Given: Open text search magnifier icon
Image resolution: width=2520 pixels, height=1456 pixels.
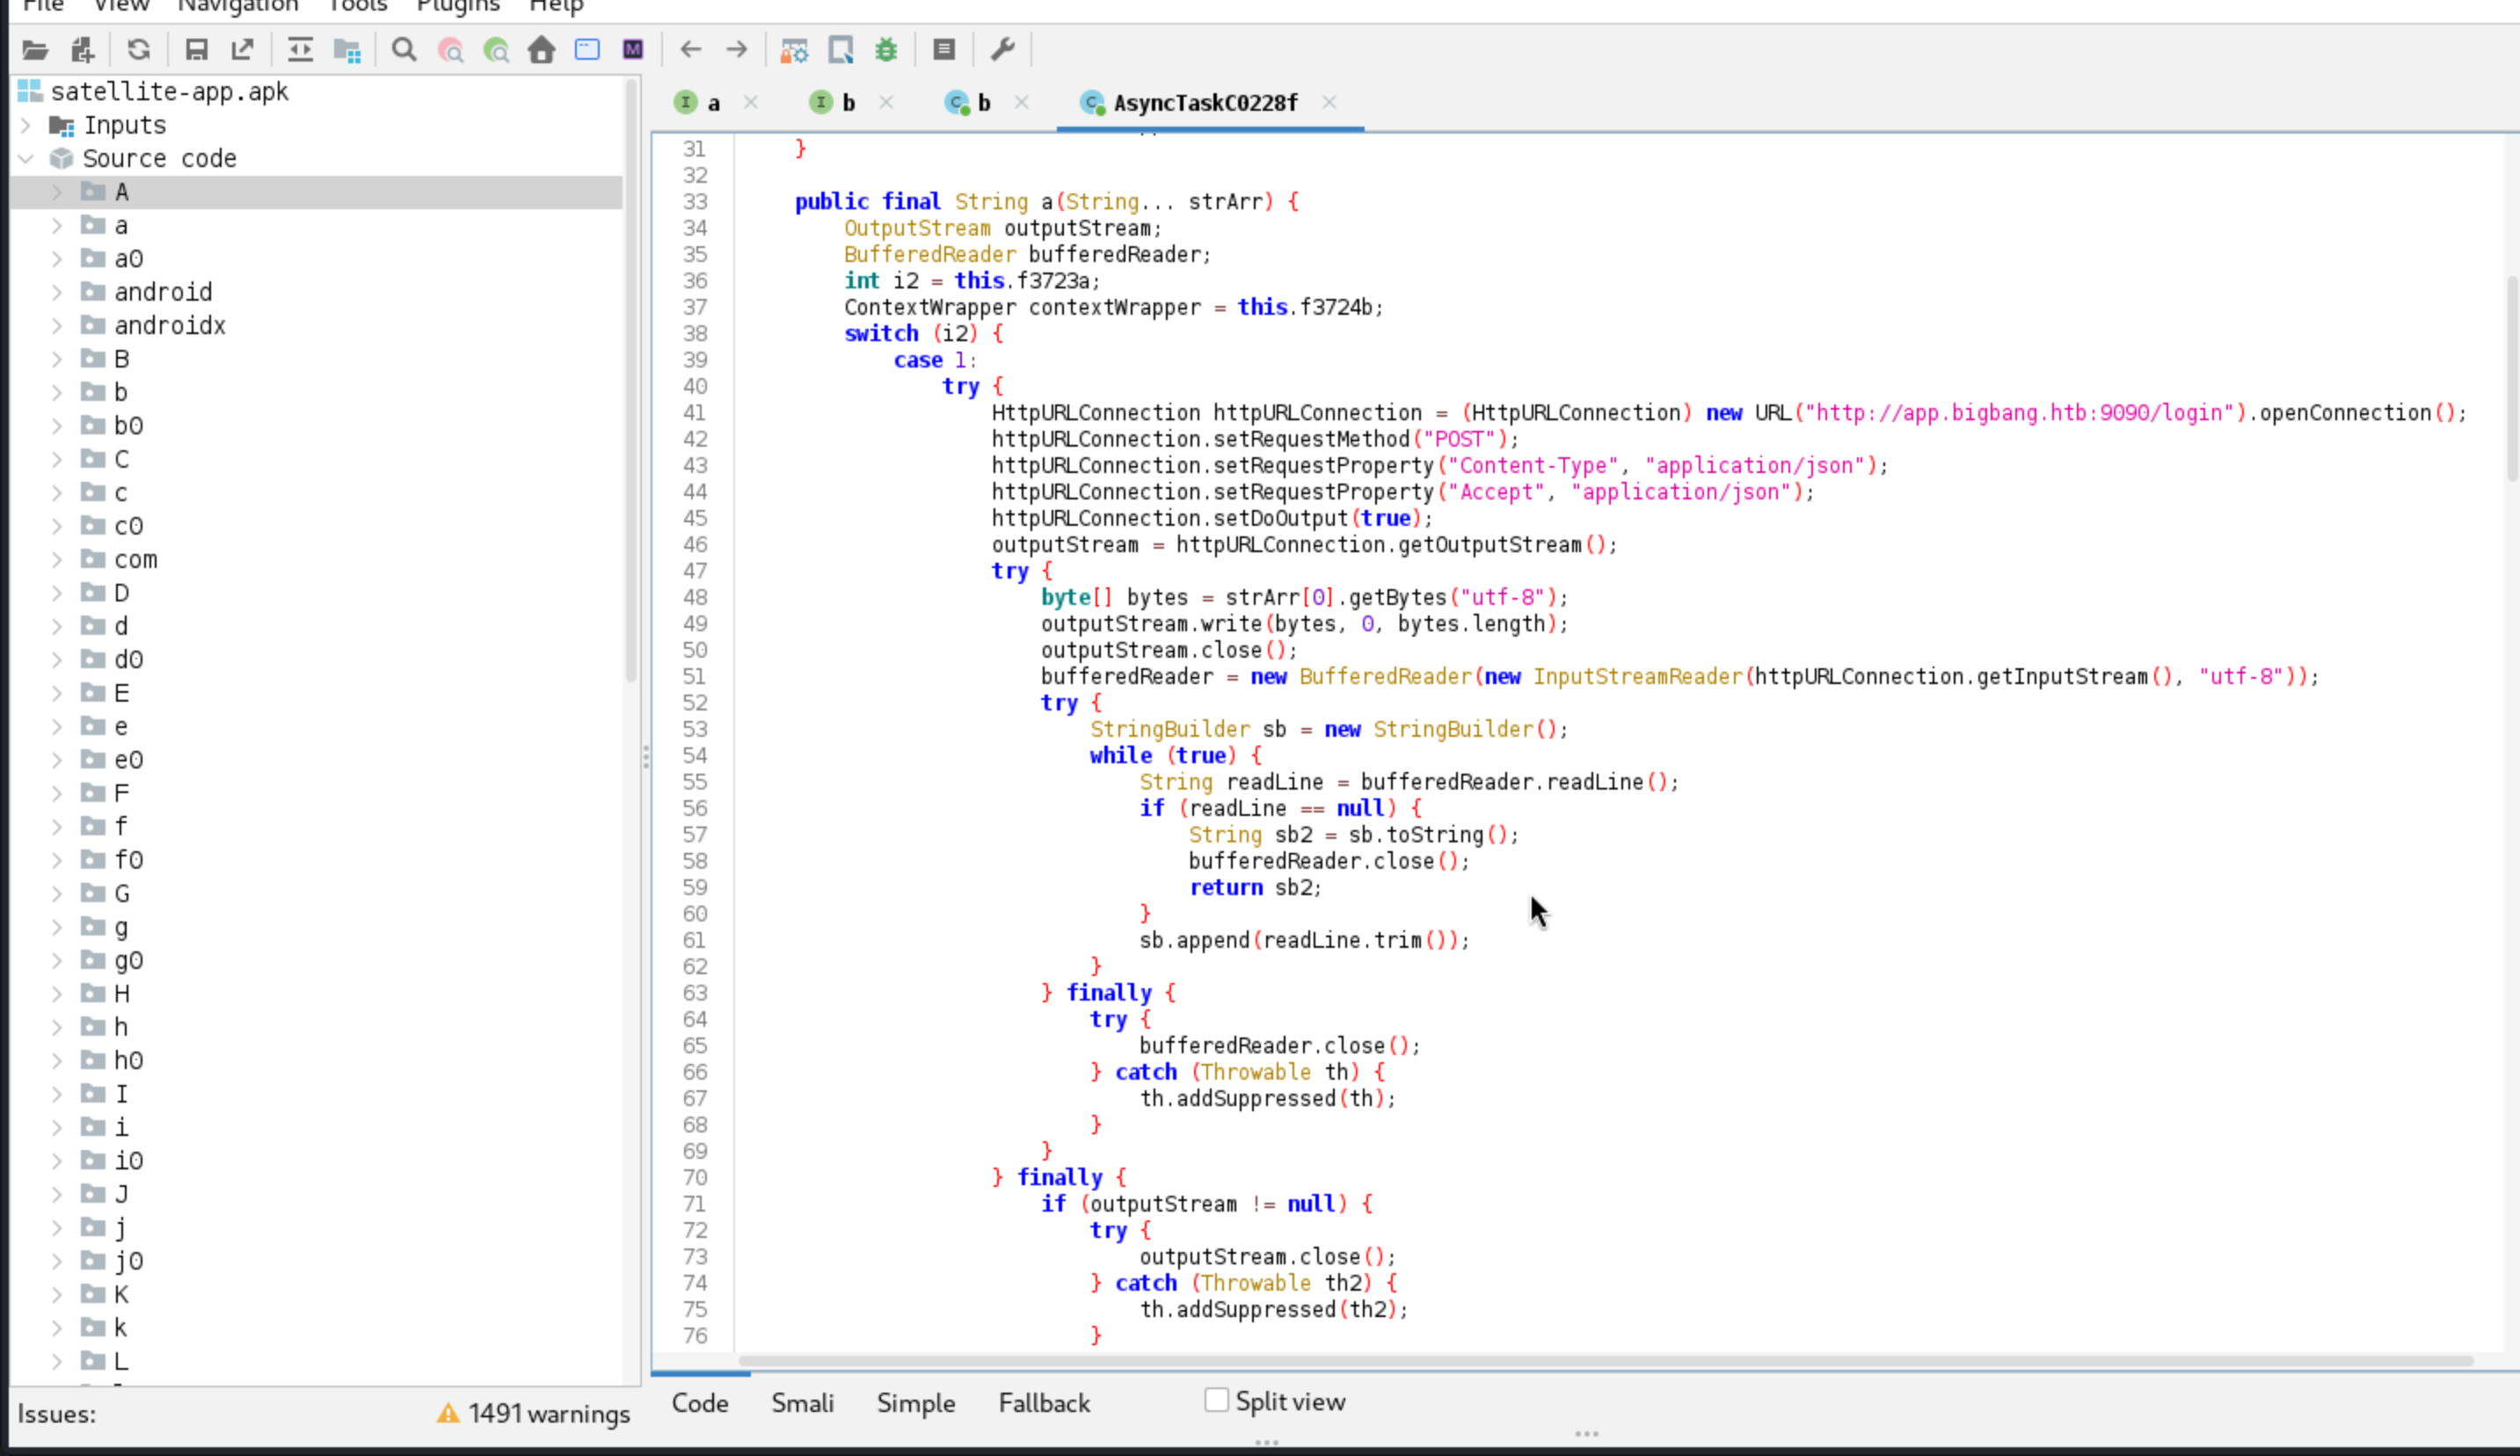Looking at the screenshot, I should pyautogui.click(x=404, y=49).
